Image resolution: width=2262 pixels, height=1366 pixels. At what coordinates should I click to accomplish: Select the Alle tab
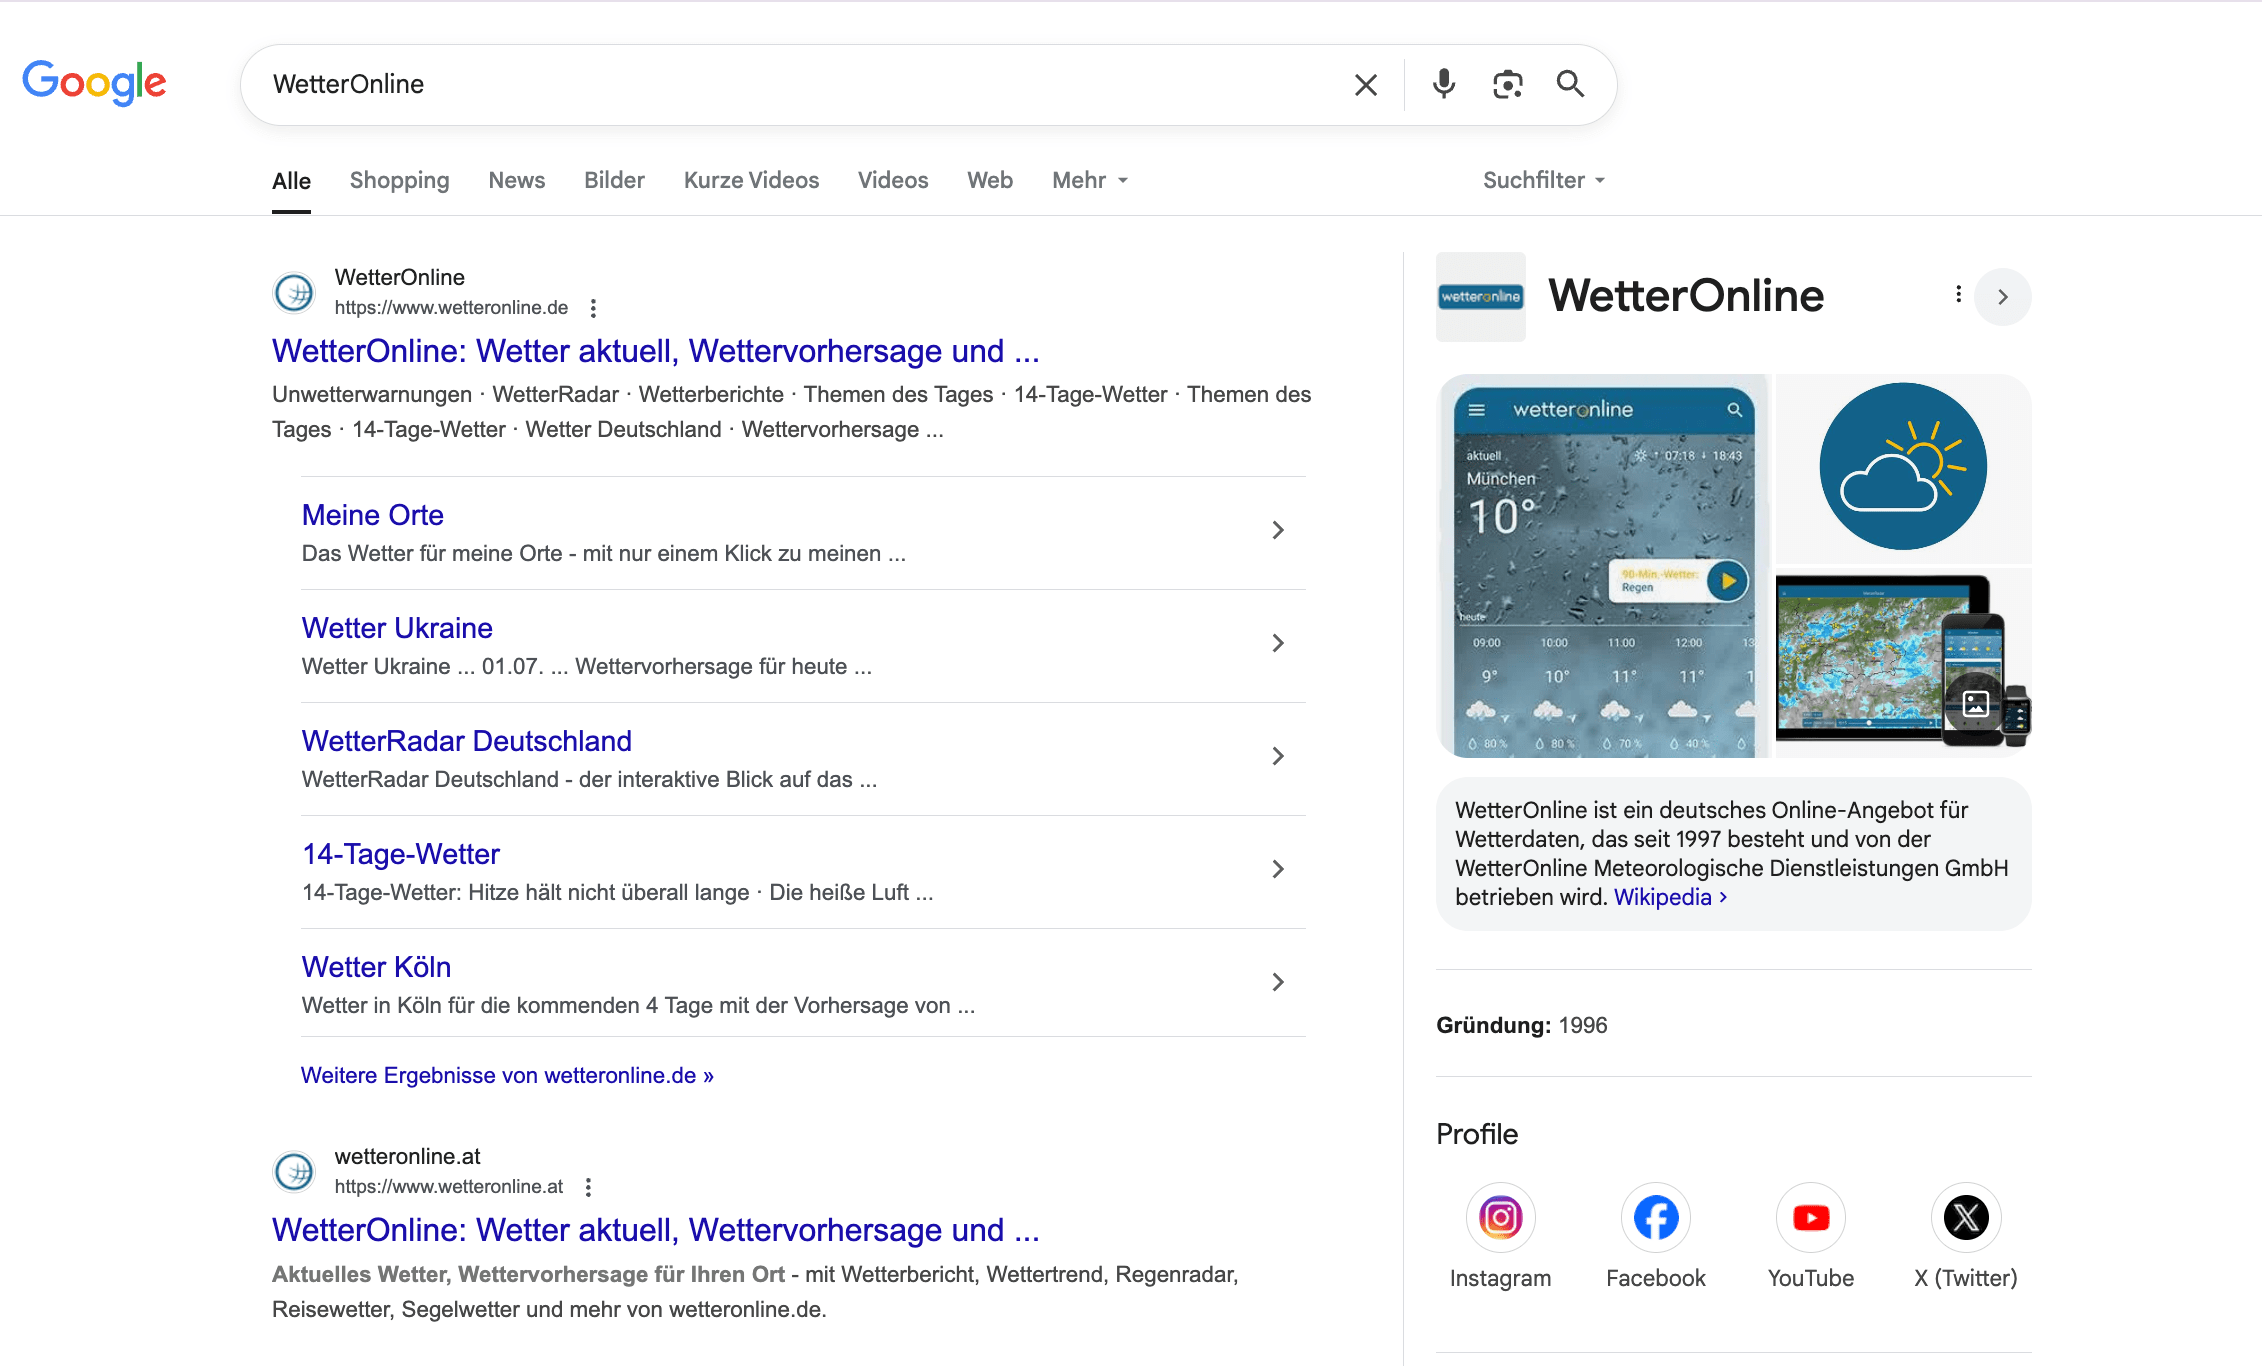[291, 181]
